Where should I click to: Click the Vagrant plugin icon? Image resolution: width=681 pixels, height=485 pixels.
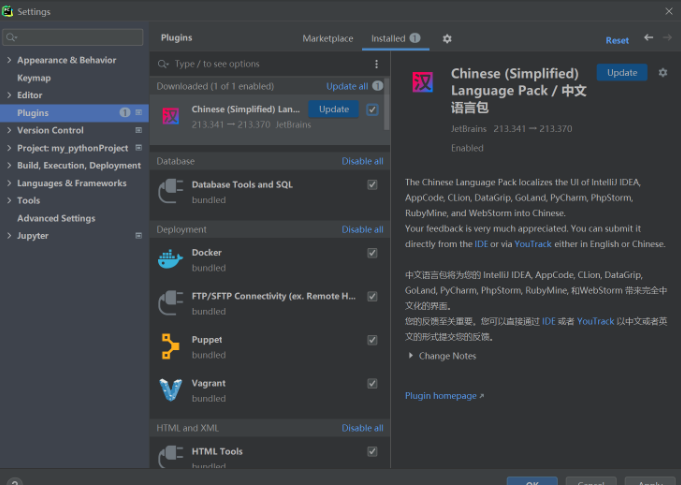click(170, 389)
